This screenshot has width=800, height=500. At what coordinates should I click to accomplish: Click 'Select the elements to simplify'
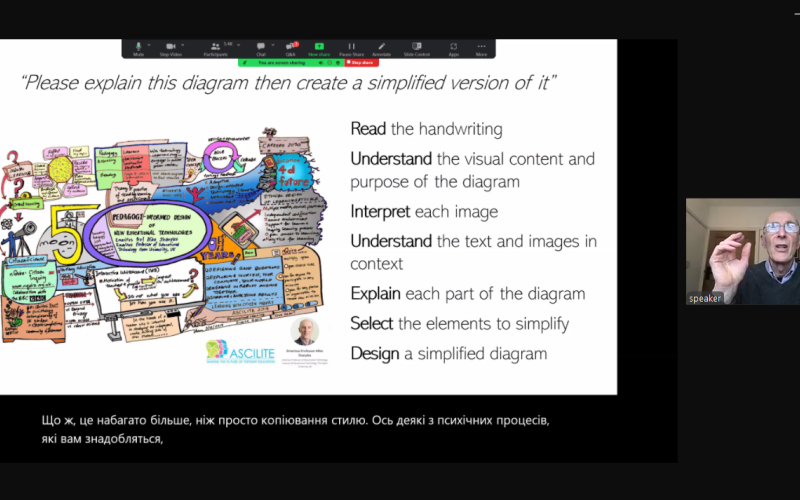(x=460, y=323)
